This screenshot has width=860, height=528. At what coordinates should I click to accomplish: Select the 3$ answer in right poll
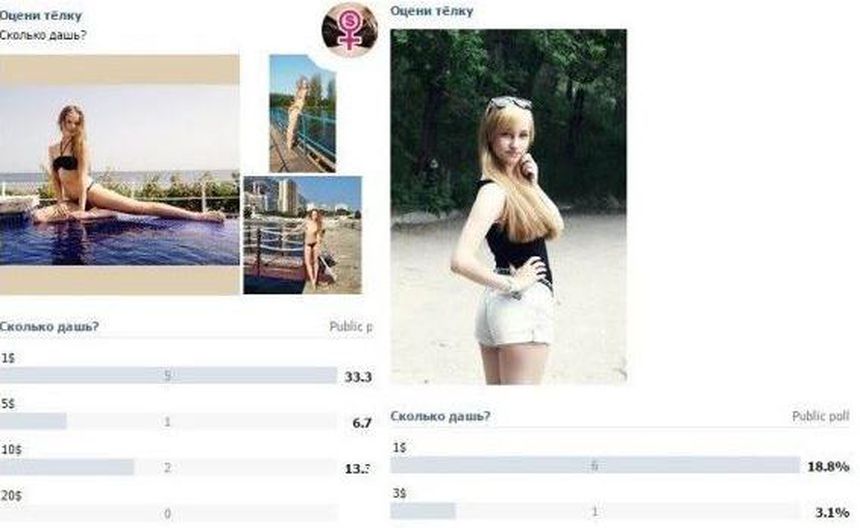point(400,493)
